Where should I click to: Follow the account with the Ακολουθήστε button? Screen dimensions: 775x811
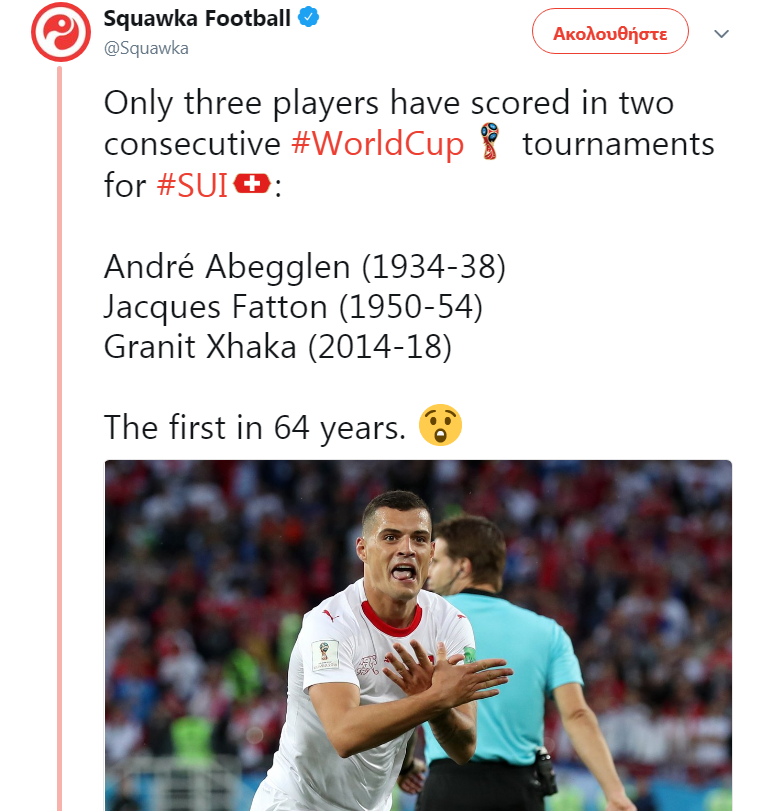coord(610,31)
